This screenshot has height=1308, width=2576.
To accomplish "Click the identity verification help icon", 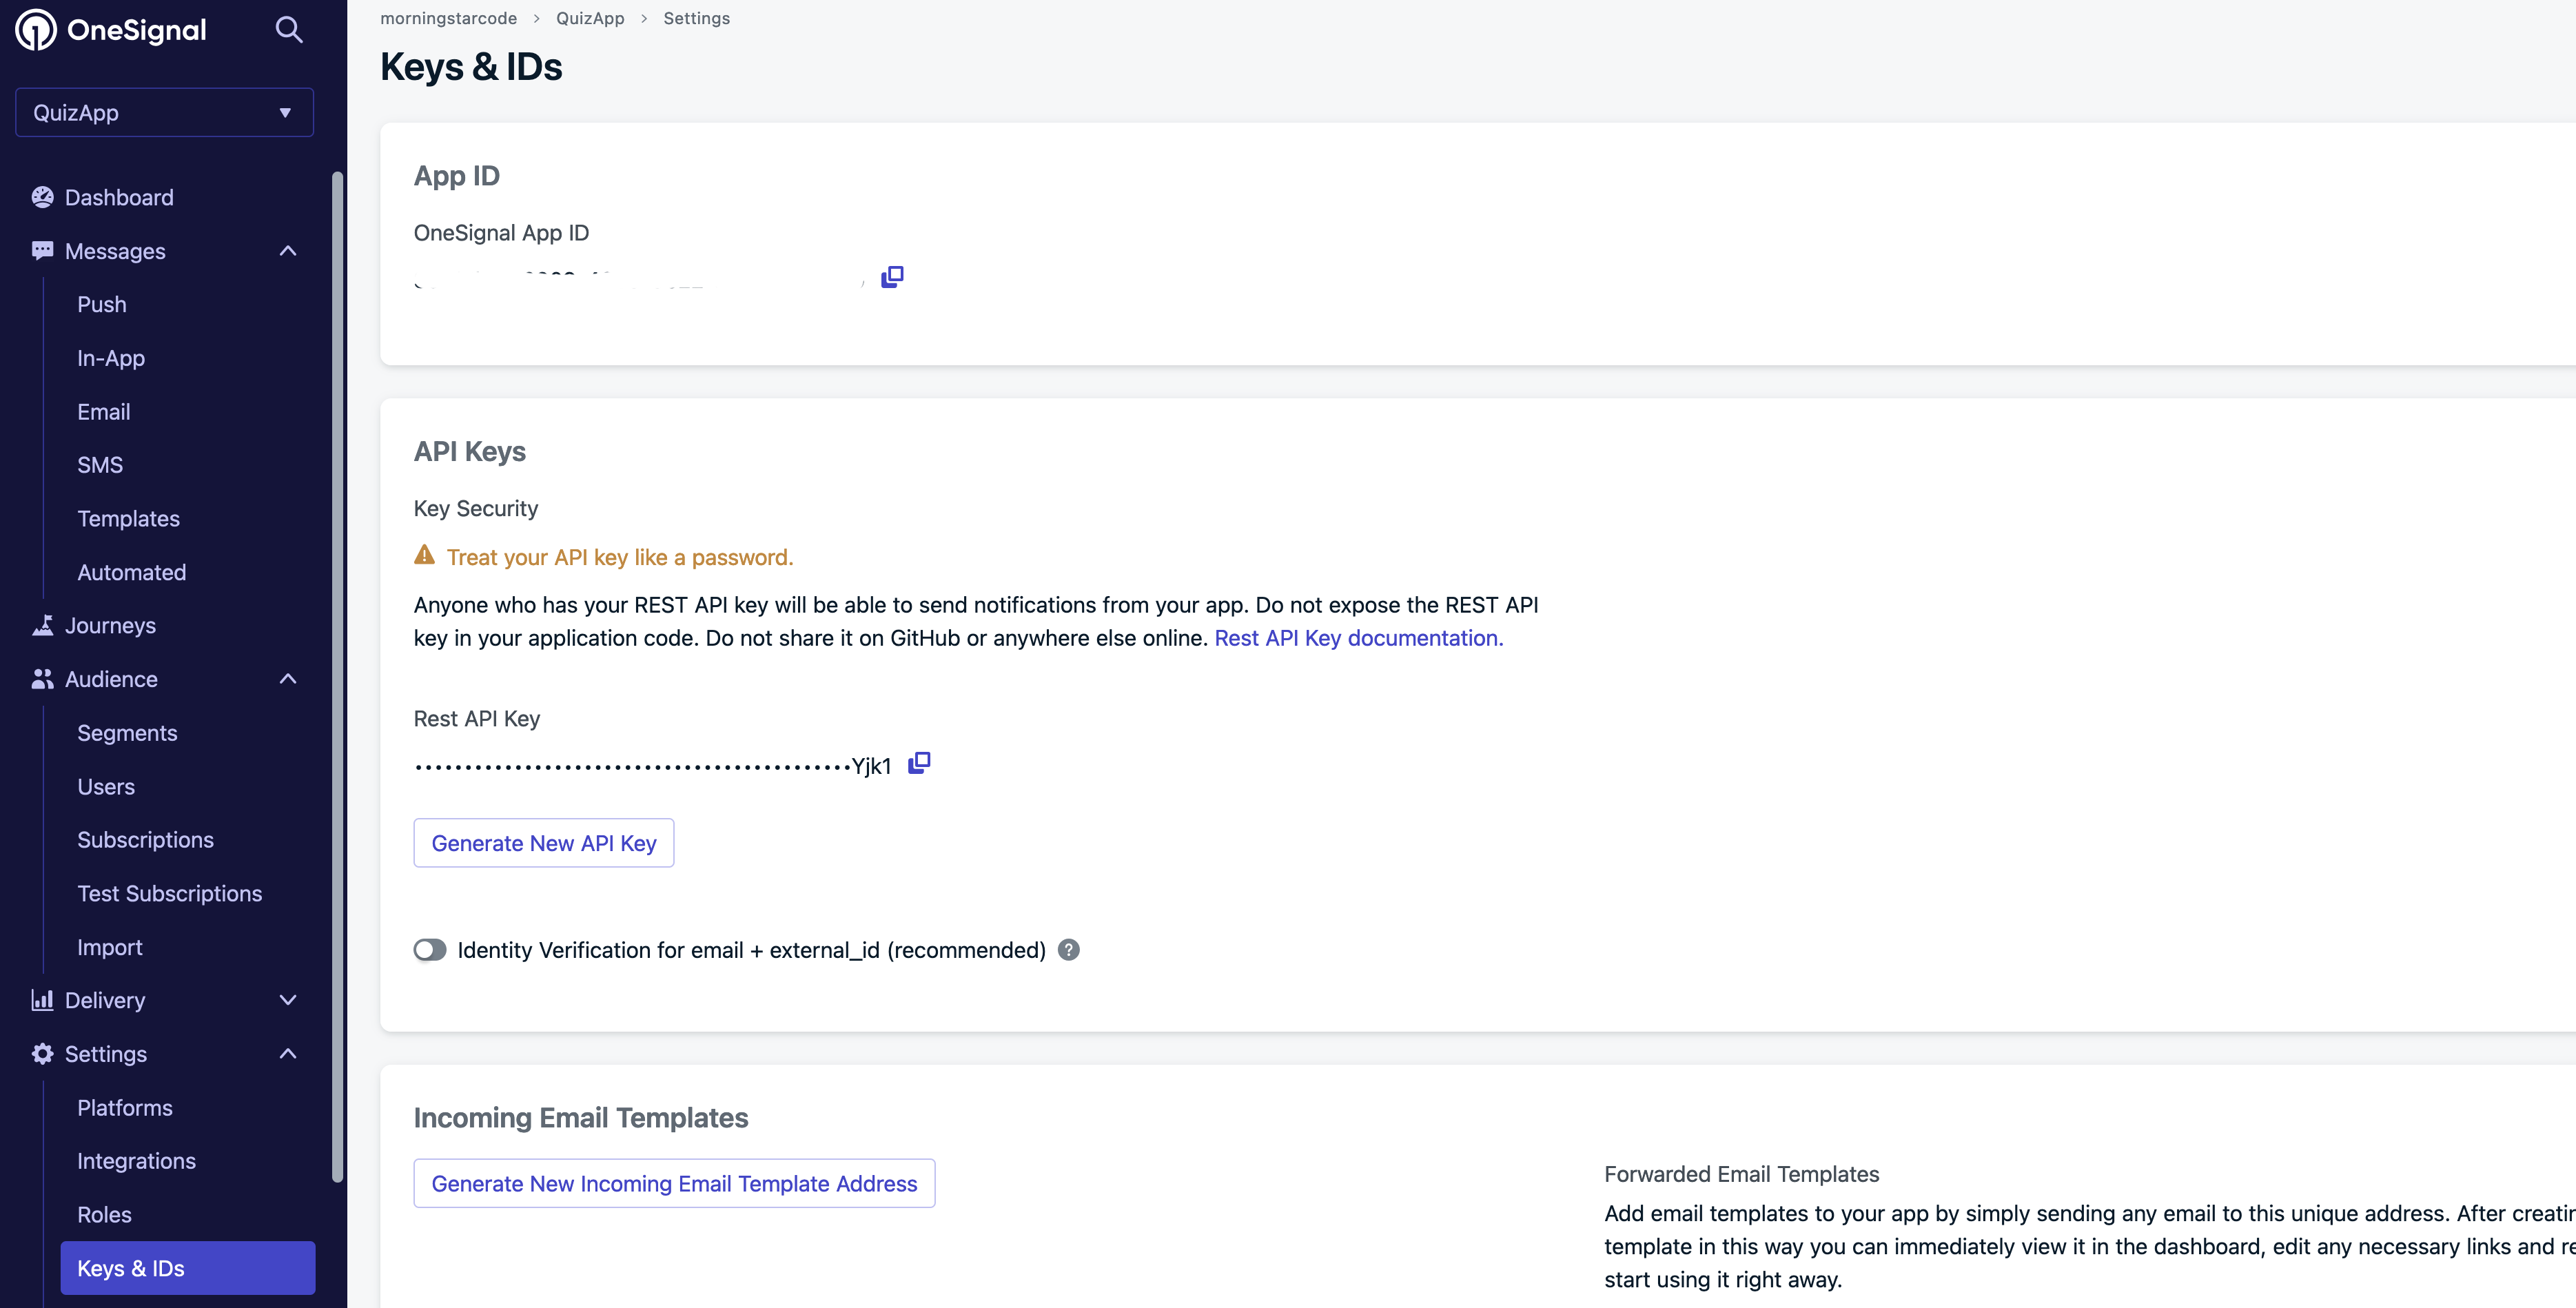I will (x=1069, y=950).
